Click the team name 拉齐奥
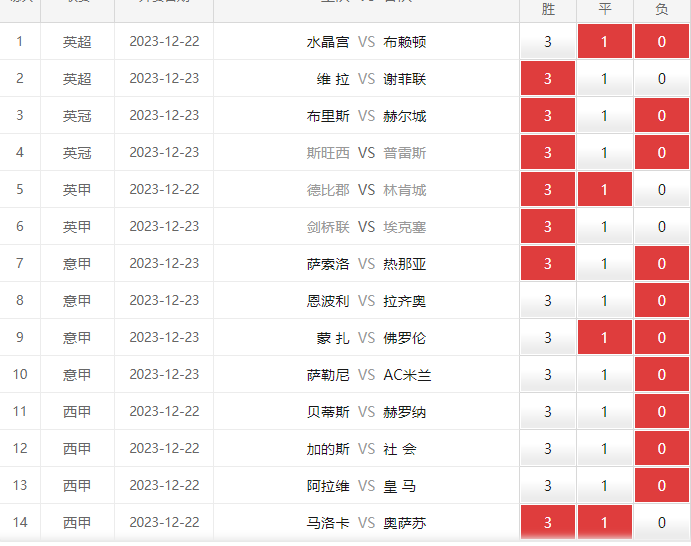The height and width of the screenshot is (546, 691). coord(405,301)
